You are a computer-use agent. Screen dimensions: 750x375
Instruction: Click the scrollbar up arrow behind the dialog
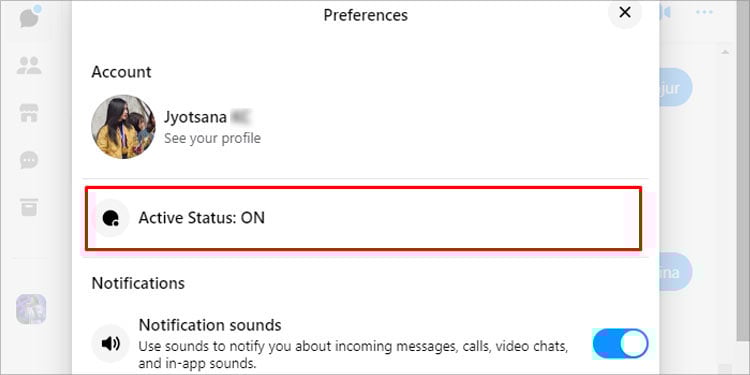tap(726, 52)
